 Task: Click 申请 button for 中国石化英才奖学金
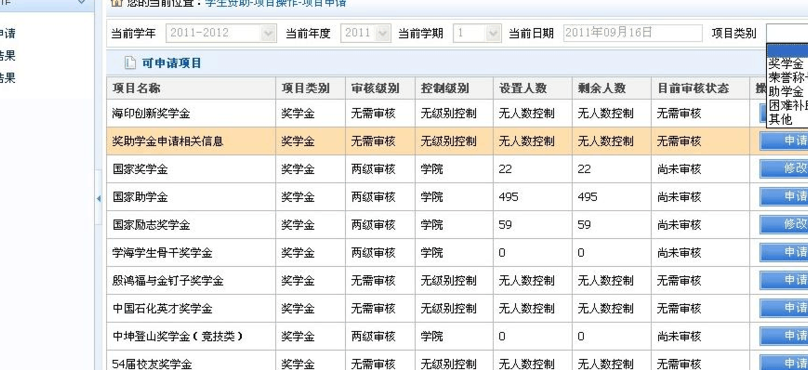[x=784, y=308]
